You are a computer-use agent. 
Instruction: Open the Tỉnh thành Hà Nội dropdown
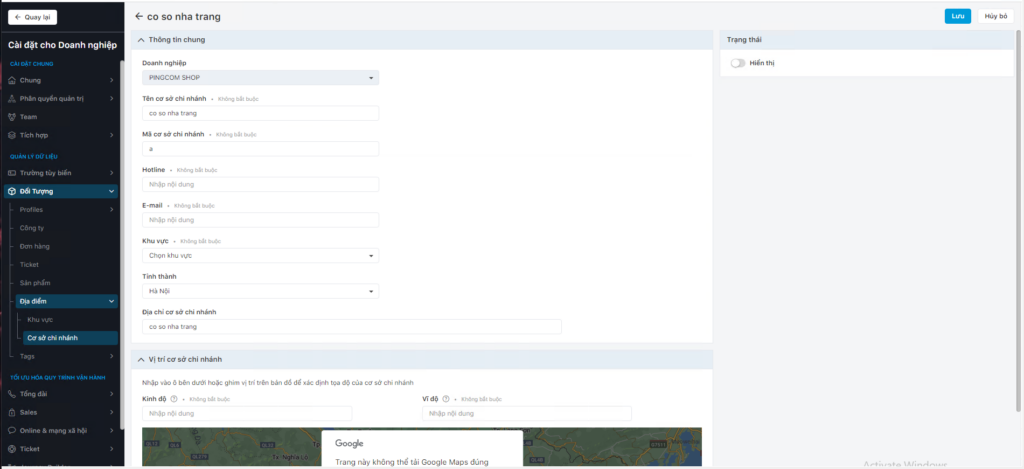pos(261,291)
